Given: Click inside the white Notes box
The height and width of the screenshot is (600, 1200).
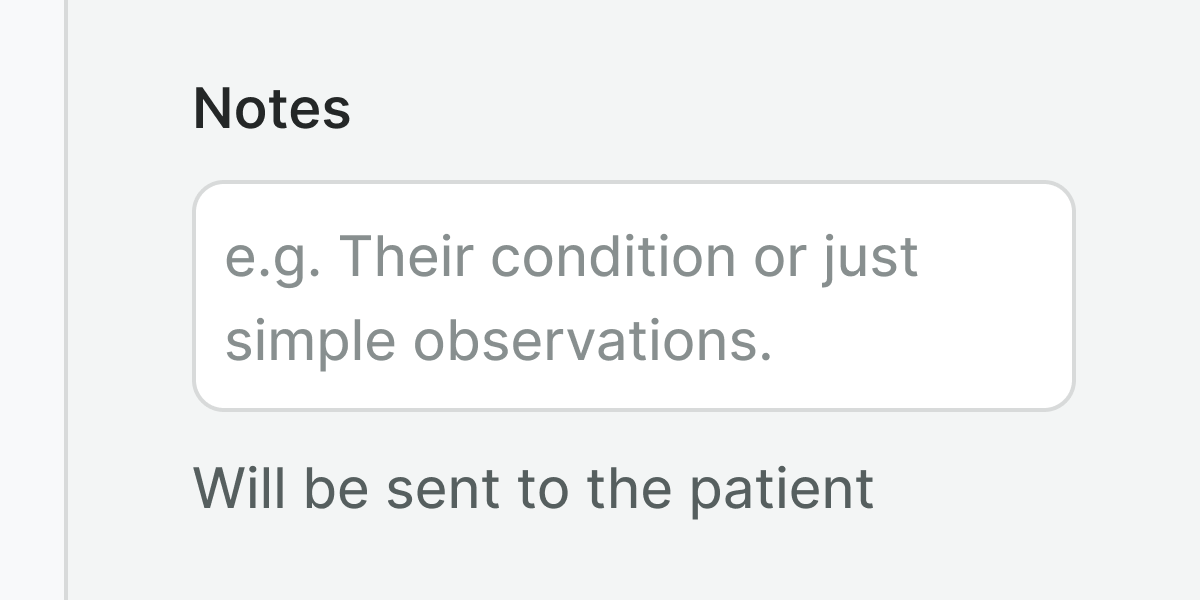Looking at the screenshot, I should (633, 296).
